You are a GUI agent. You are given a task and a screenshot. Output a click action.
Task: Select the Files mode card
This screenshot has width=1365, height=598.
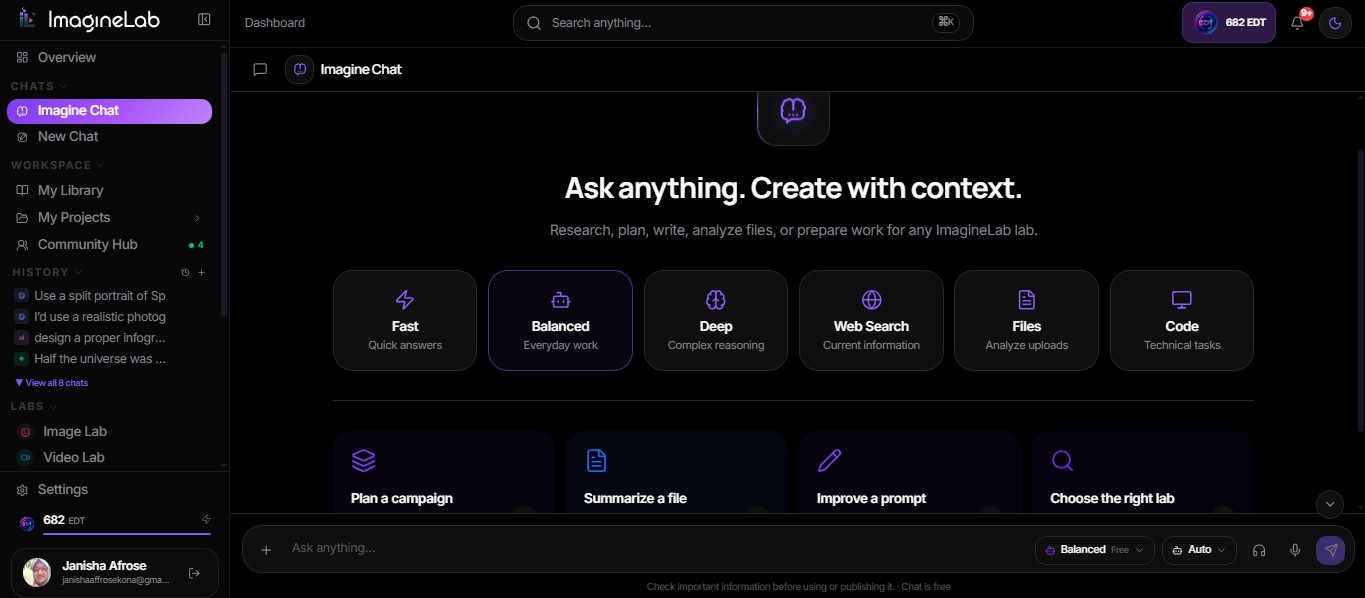tap(1026, 320)
